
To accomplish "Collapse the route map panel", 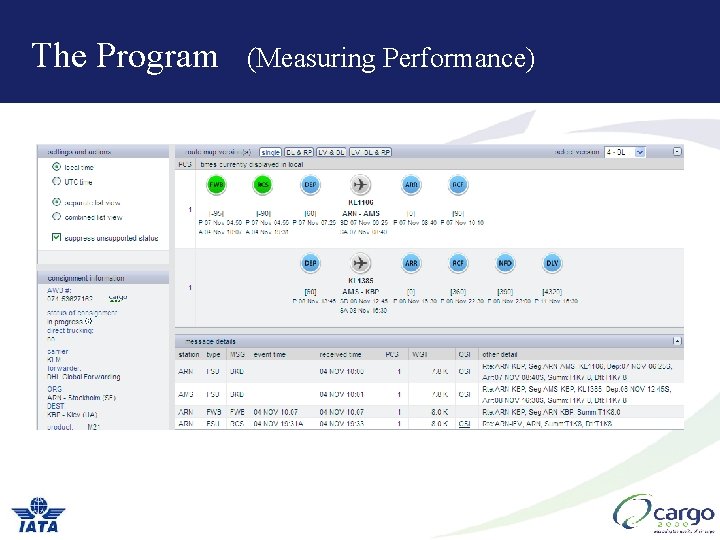I will click(x=677, y=152).
